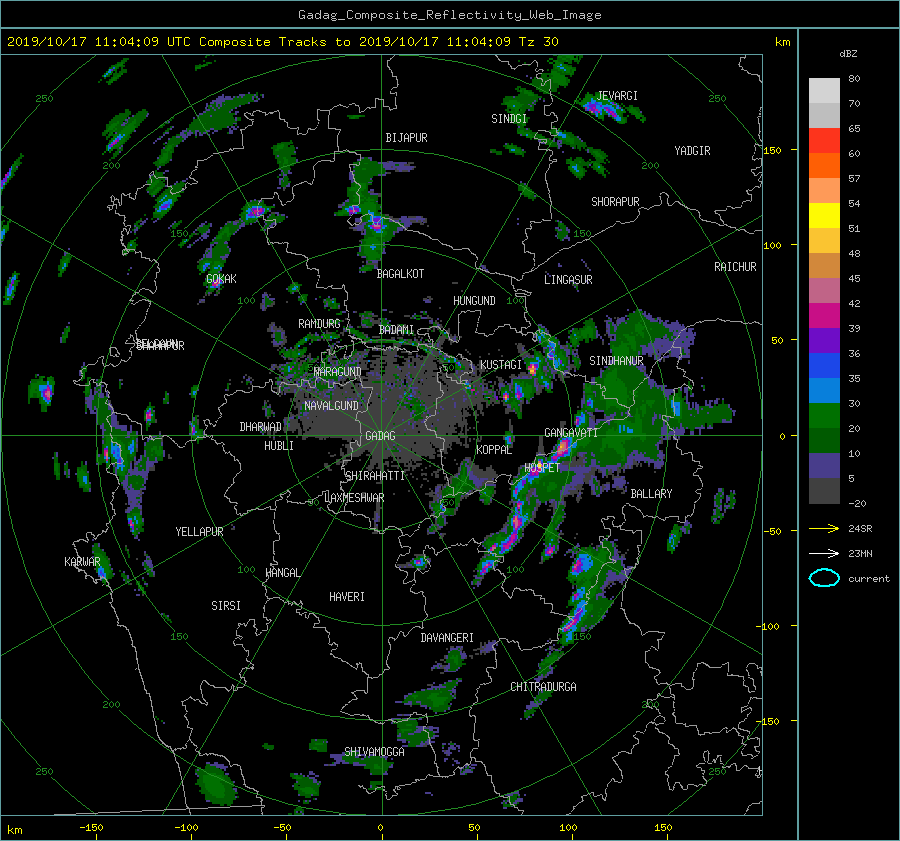Click the HOSPET town label
Screen dimensions: 900x841
click(542, 468)
